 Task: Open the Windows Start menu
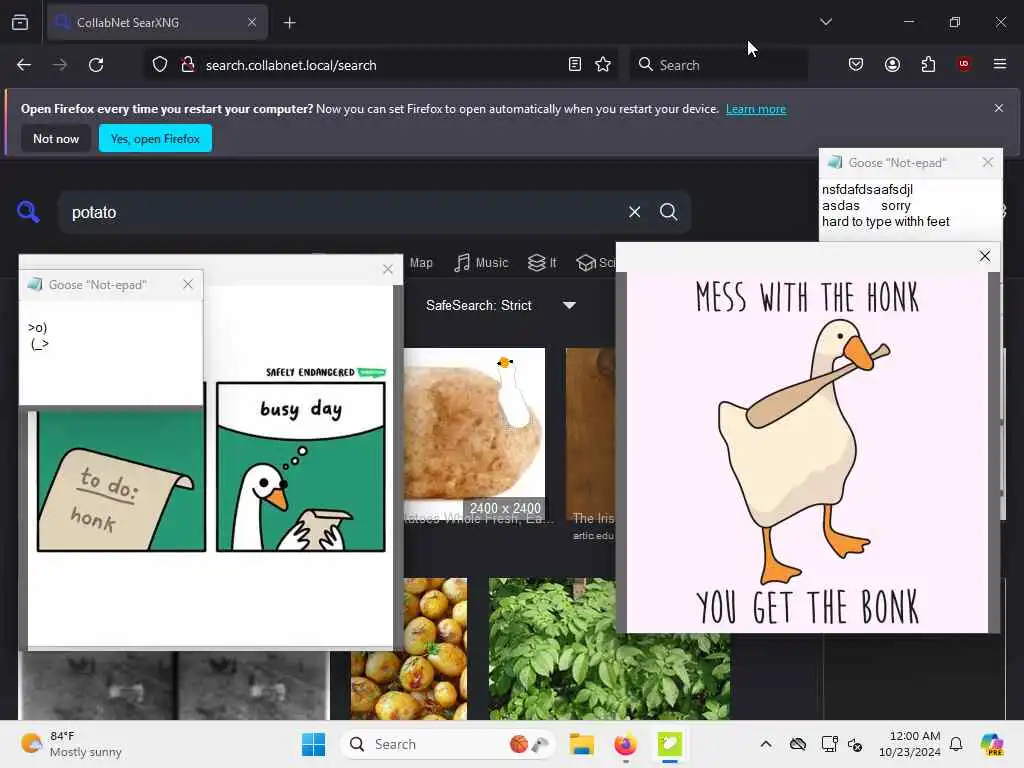tap(313, 744)
